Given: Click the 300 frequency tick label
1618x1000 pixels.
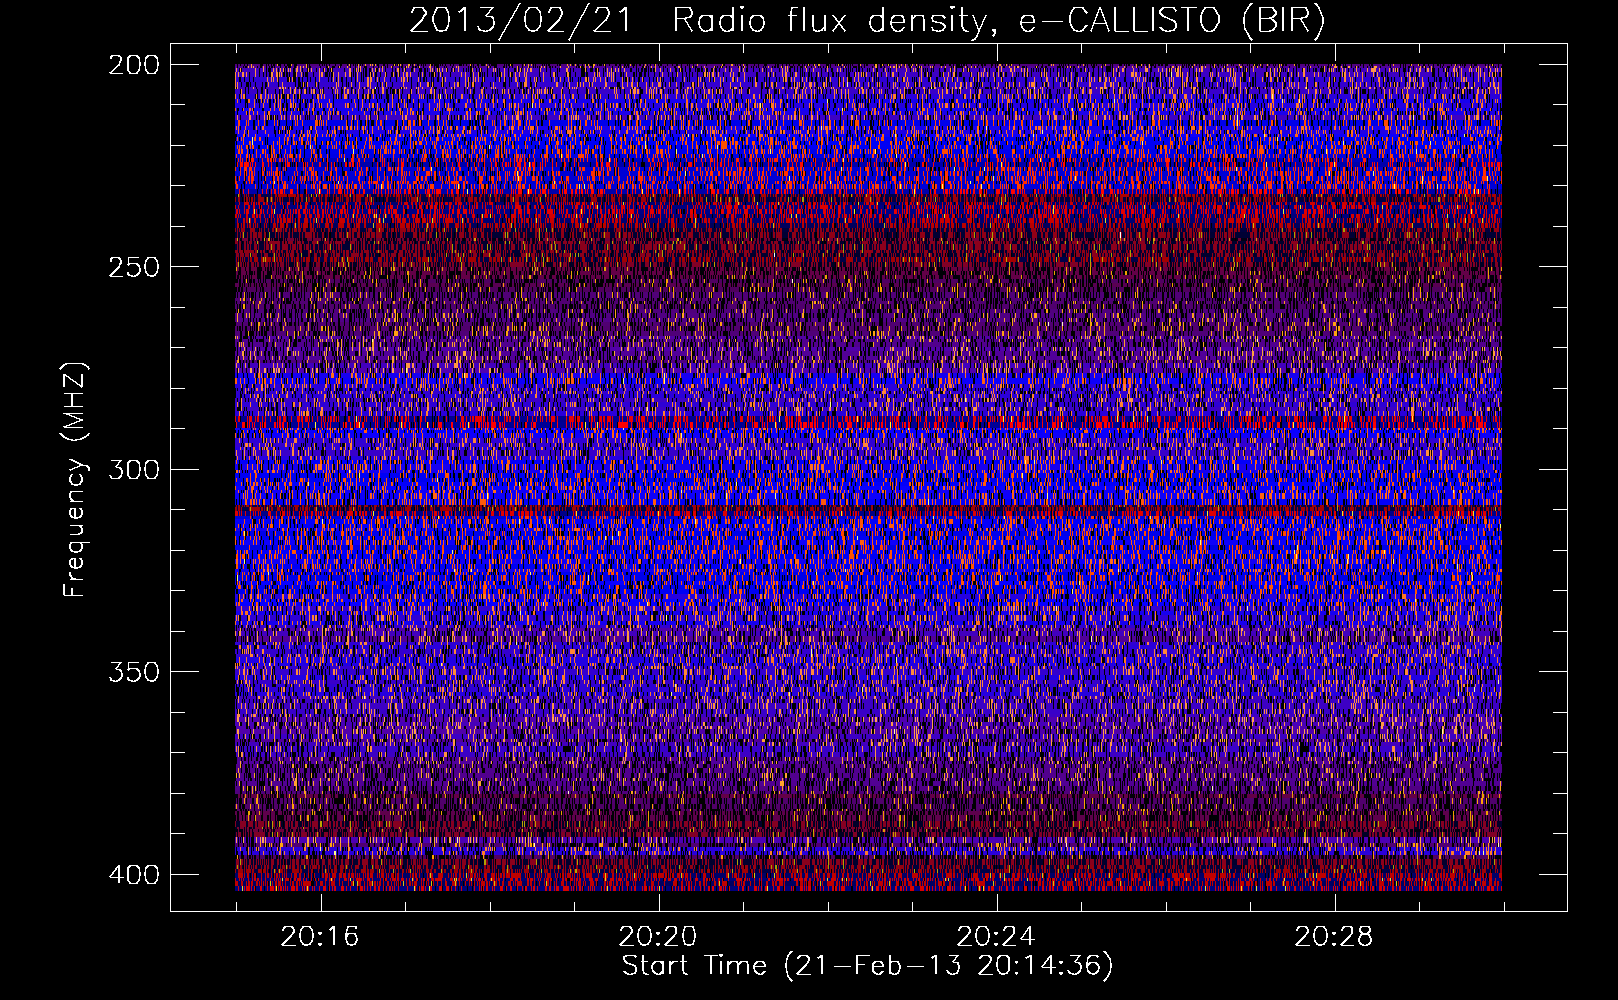Looking at the screenshot, I should click(133, 469).
